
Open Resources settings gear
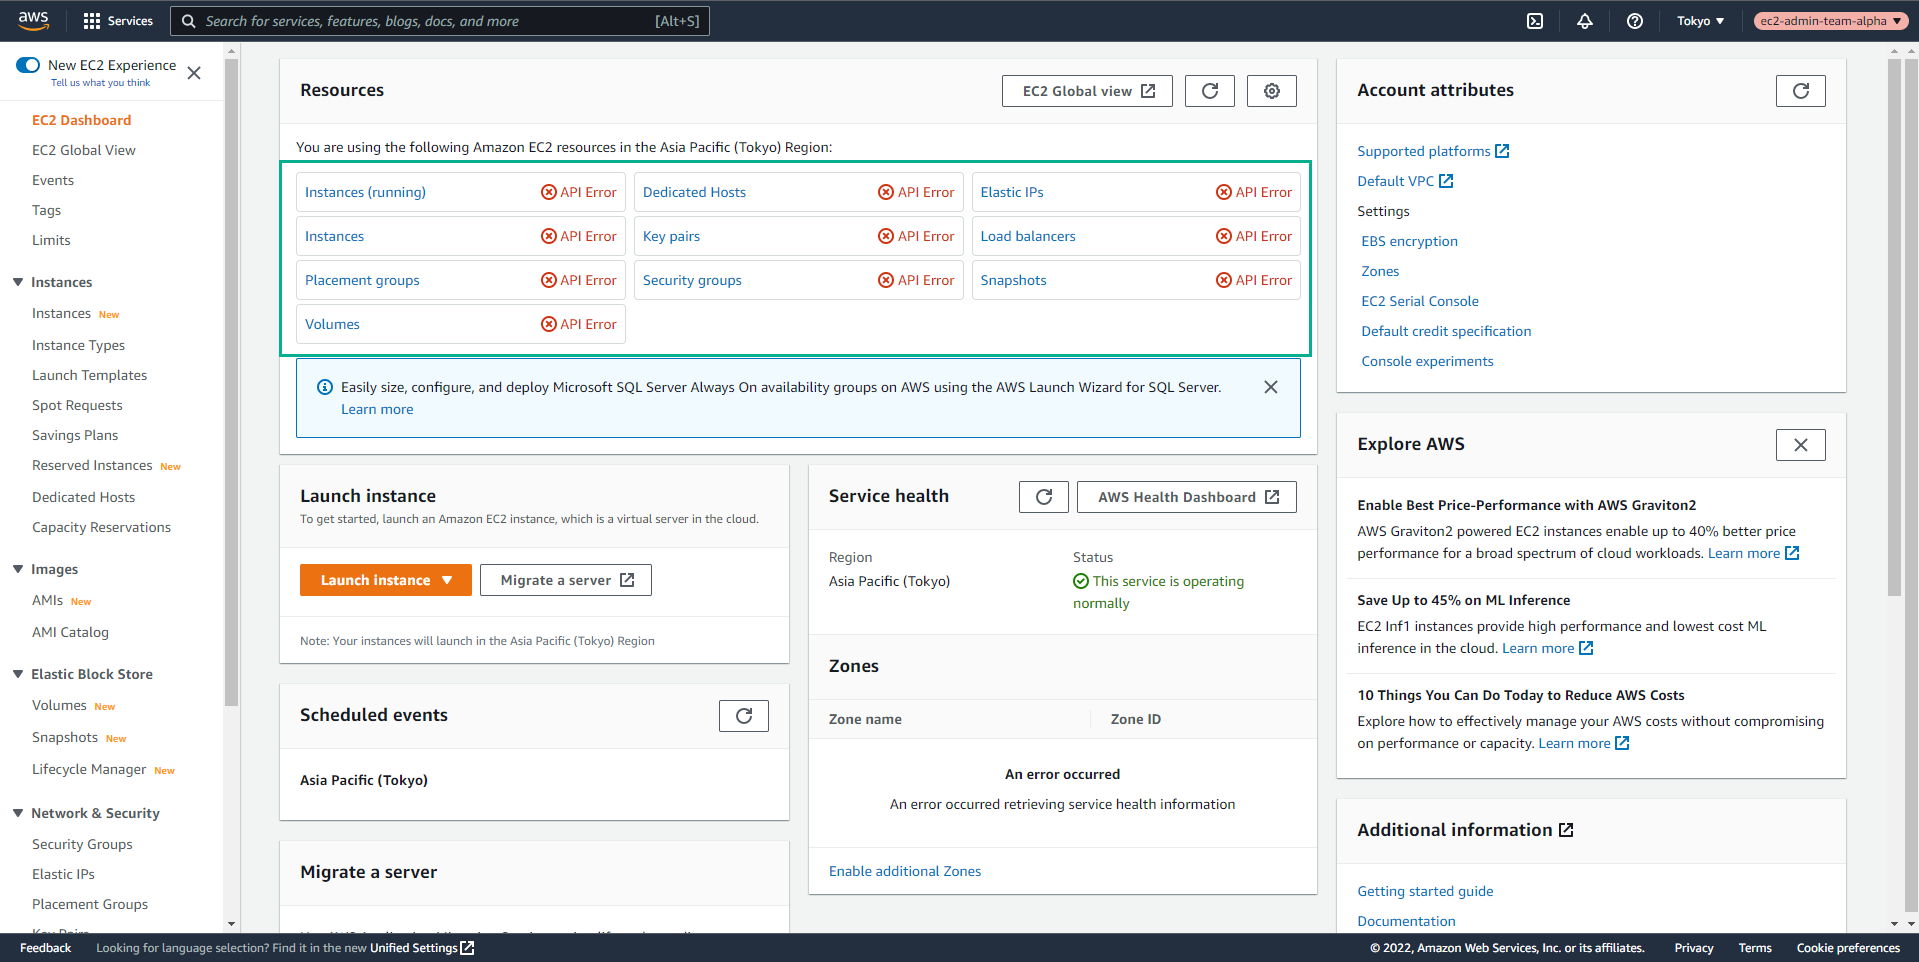click(x=1272, y=91)
